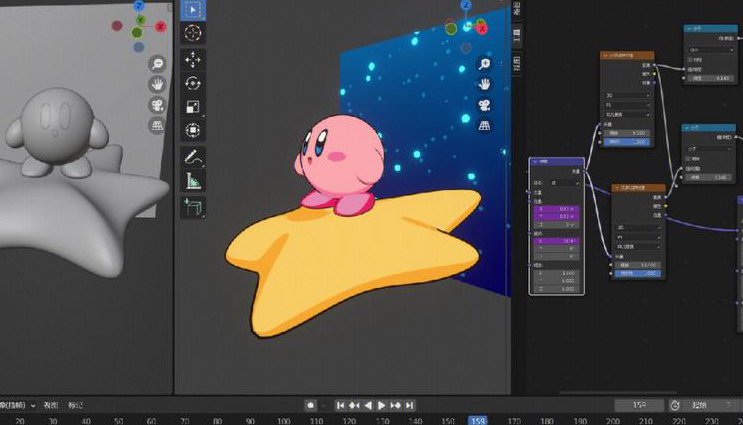Open the timeline 标记 (Marker) menu
743x425 pixels.
(75, 405)
